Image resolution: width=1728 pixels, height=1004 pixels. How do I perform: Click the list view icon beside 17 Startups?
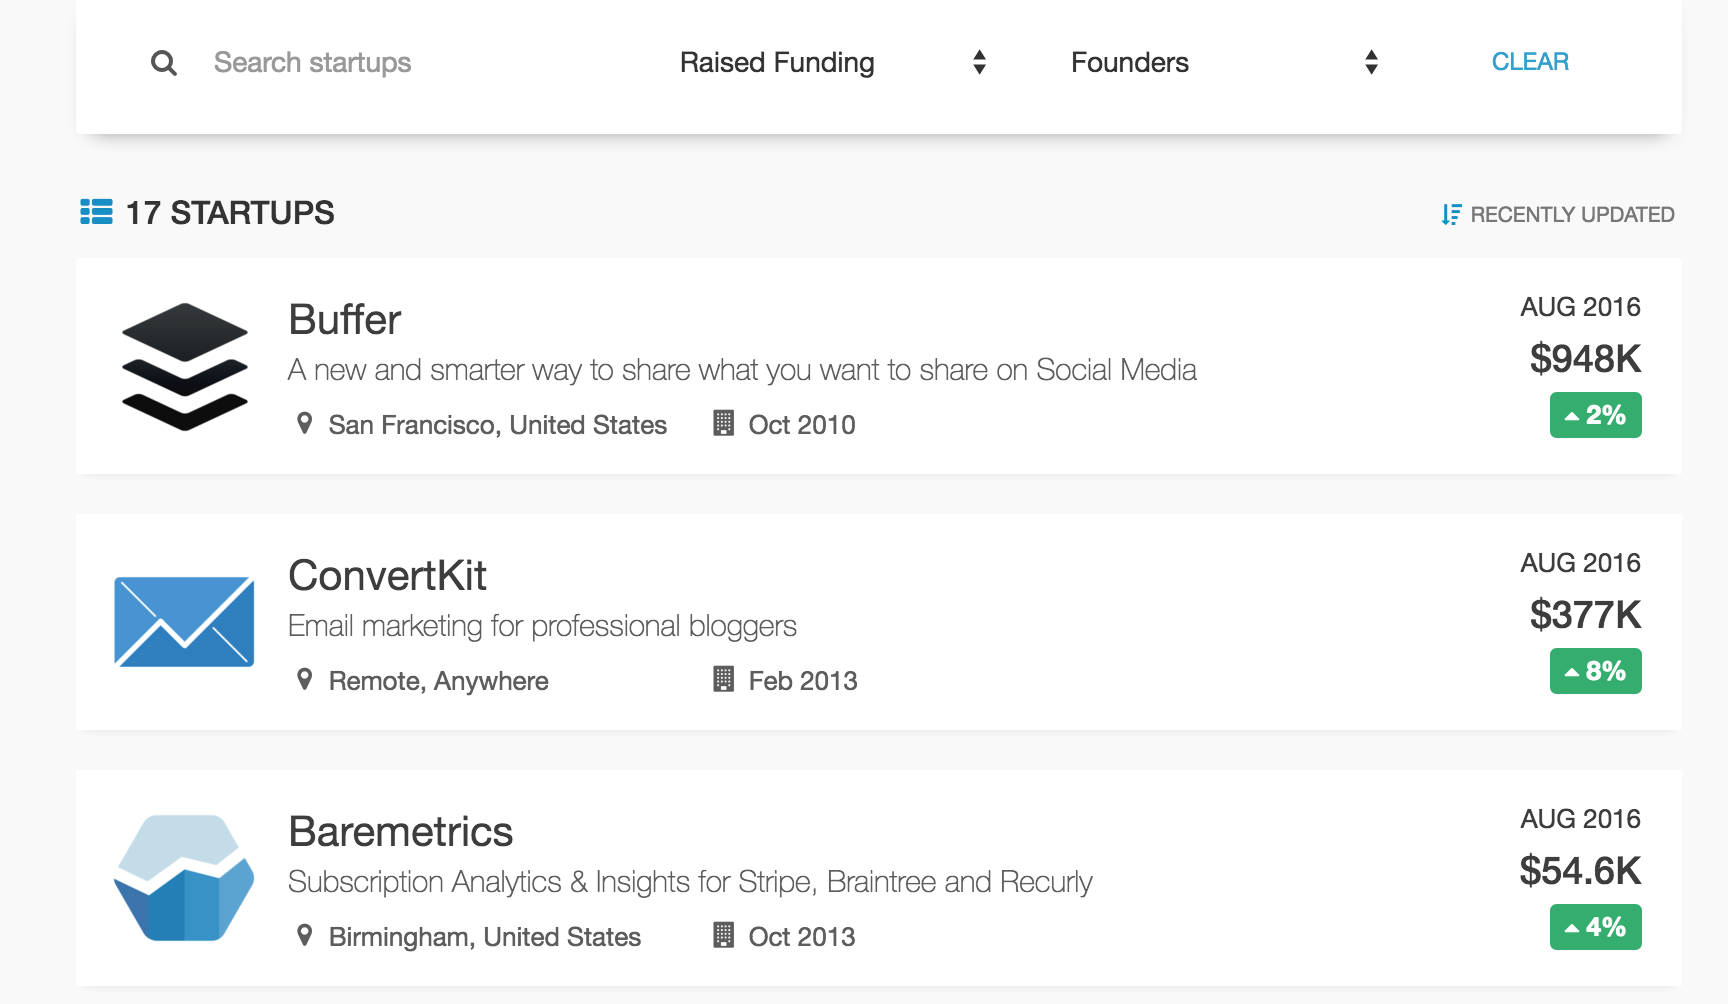pyautogui.click(x=96, y=212)
